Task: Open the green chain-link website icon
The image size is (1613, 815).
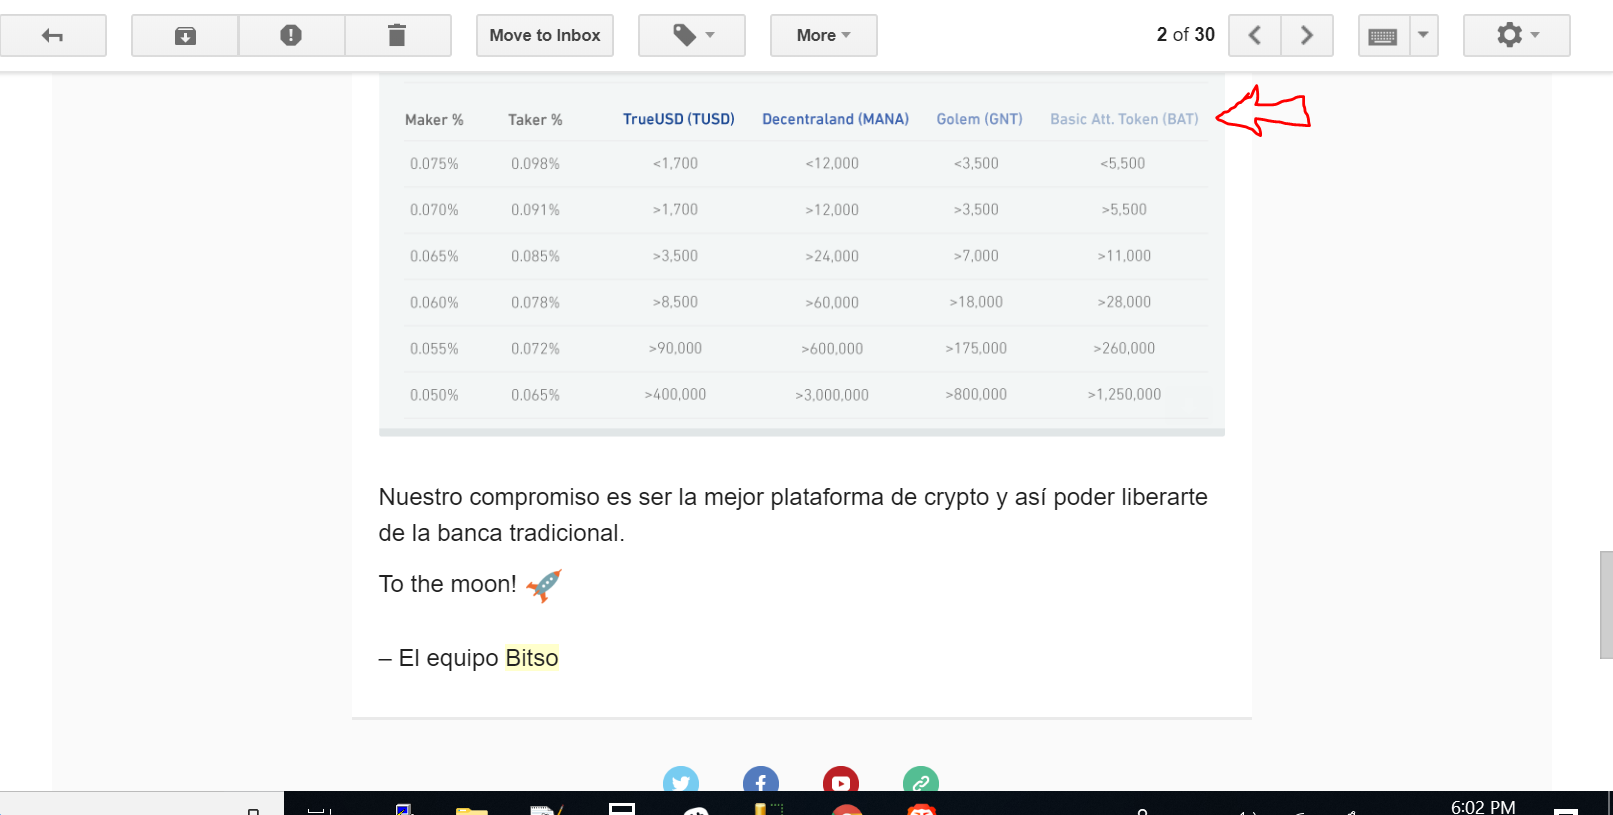Action: point(921,780)
